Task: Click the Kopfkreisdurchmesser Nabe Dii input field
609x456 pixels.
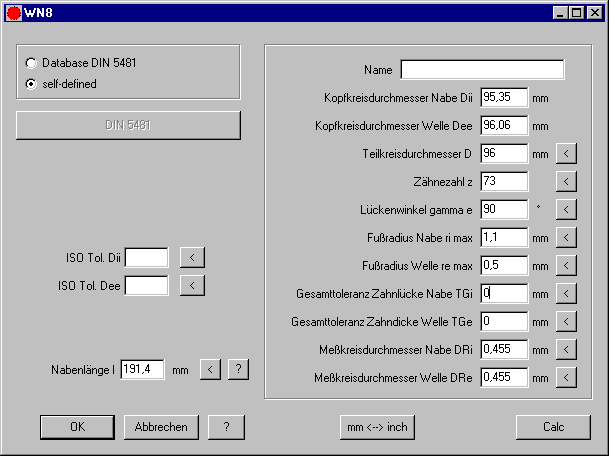Action: [x=503, y=98]
